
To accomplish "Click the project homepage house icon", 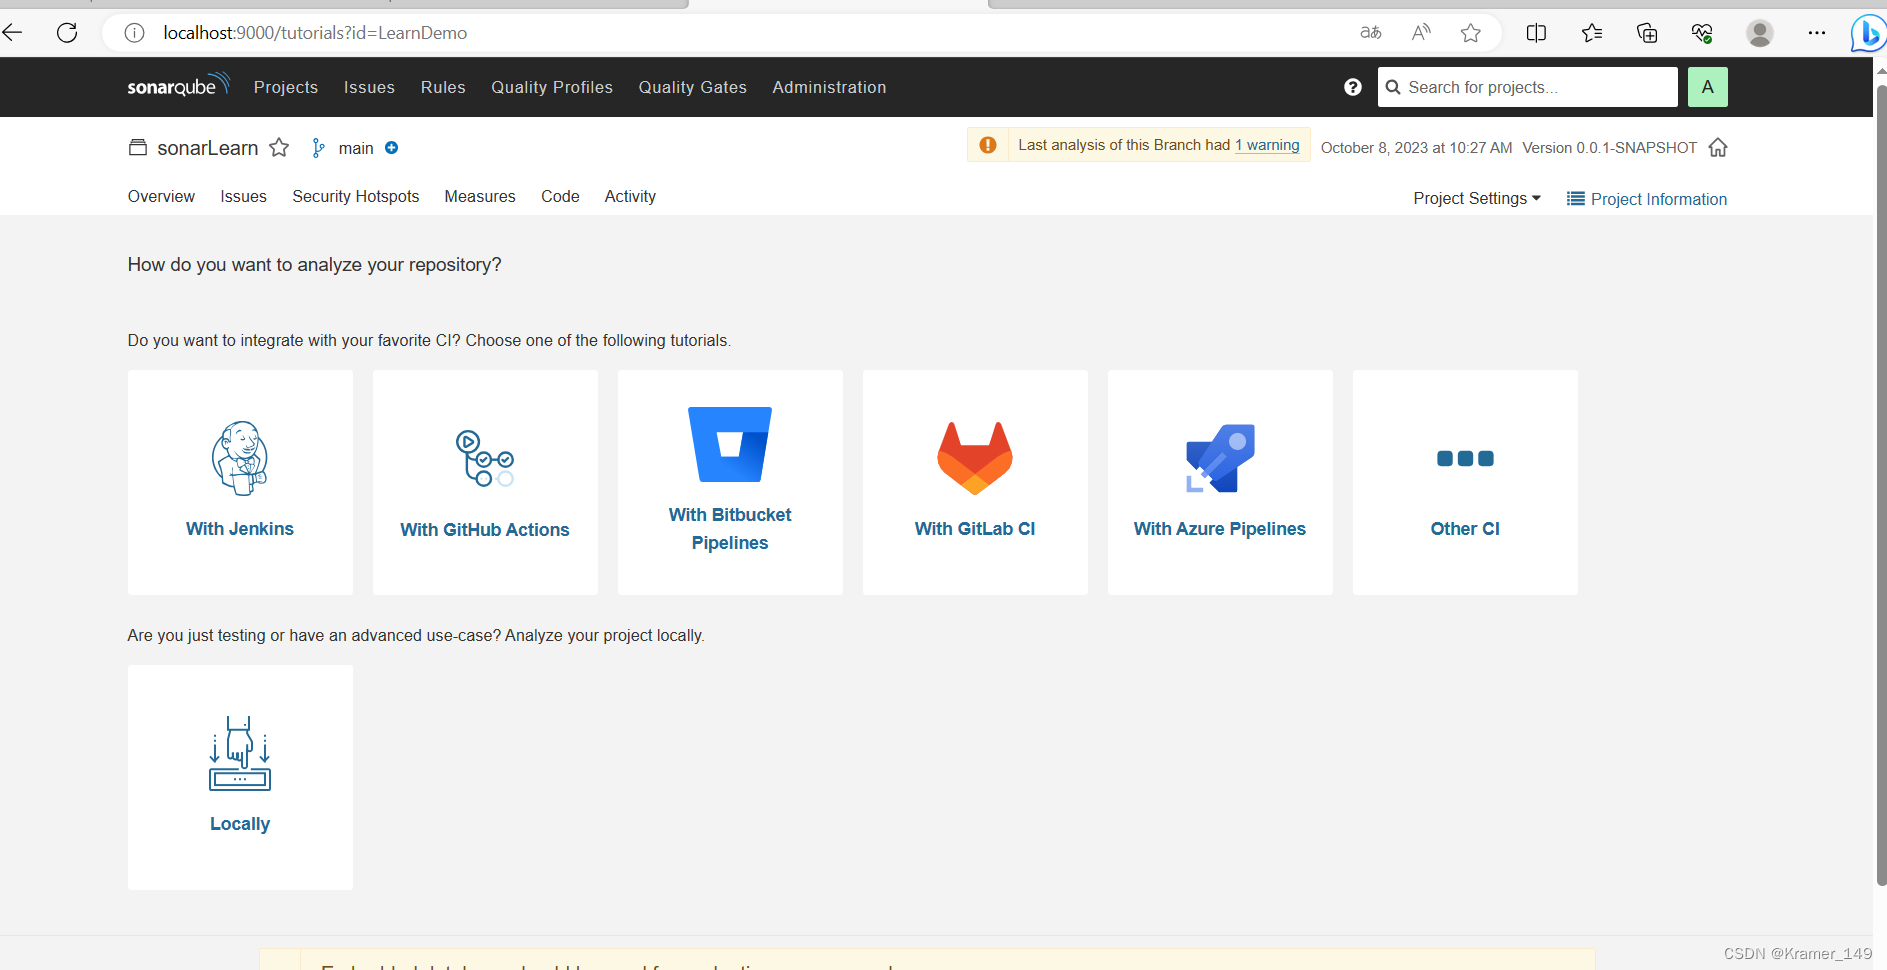I will 1718,148.
